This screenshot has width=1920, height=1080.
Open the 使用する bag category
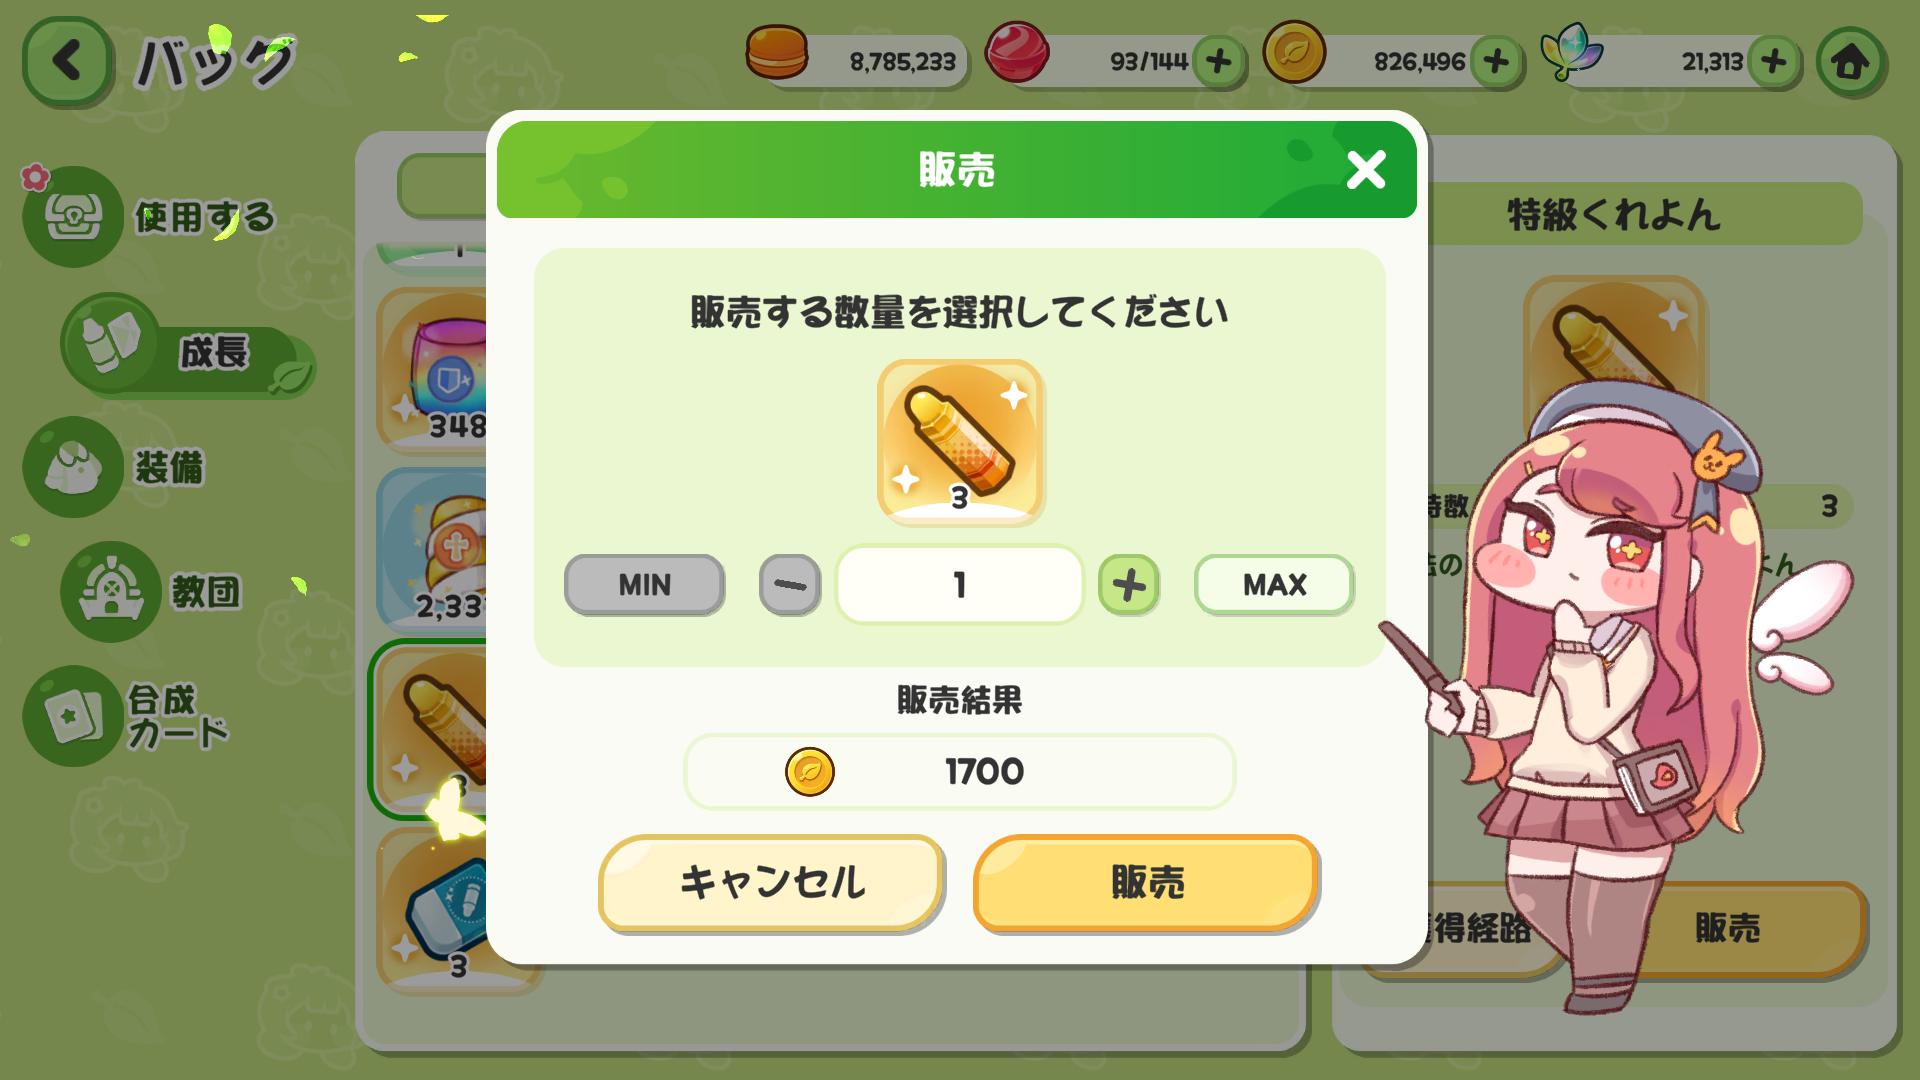click(150, 217)
